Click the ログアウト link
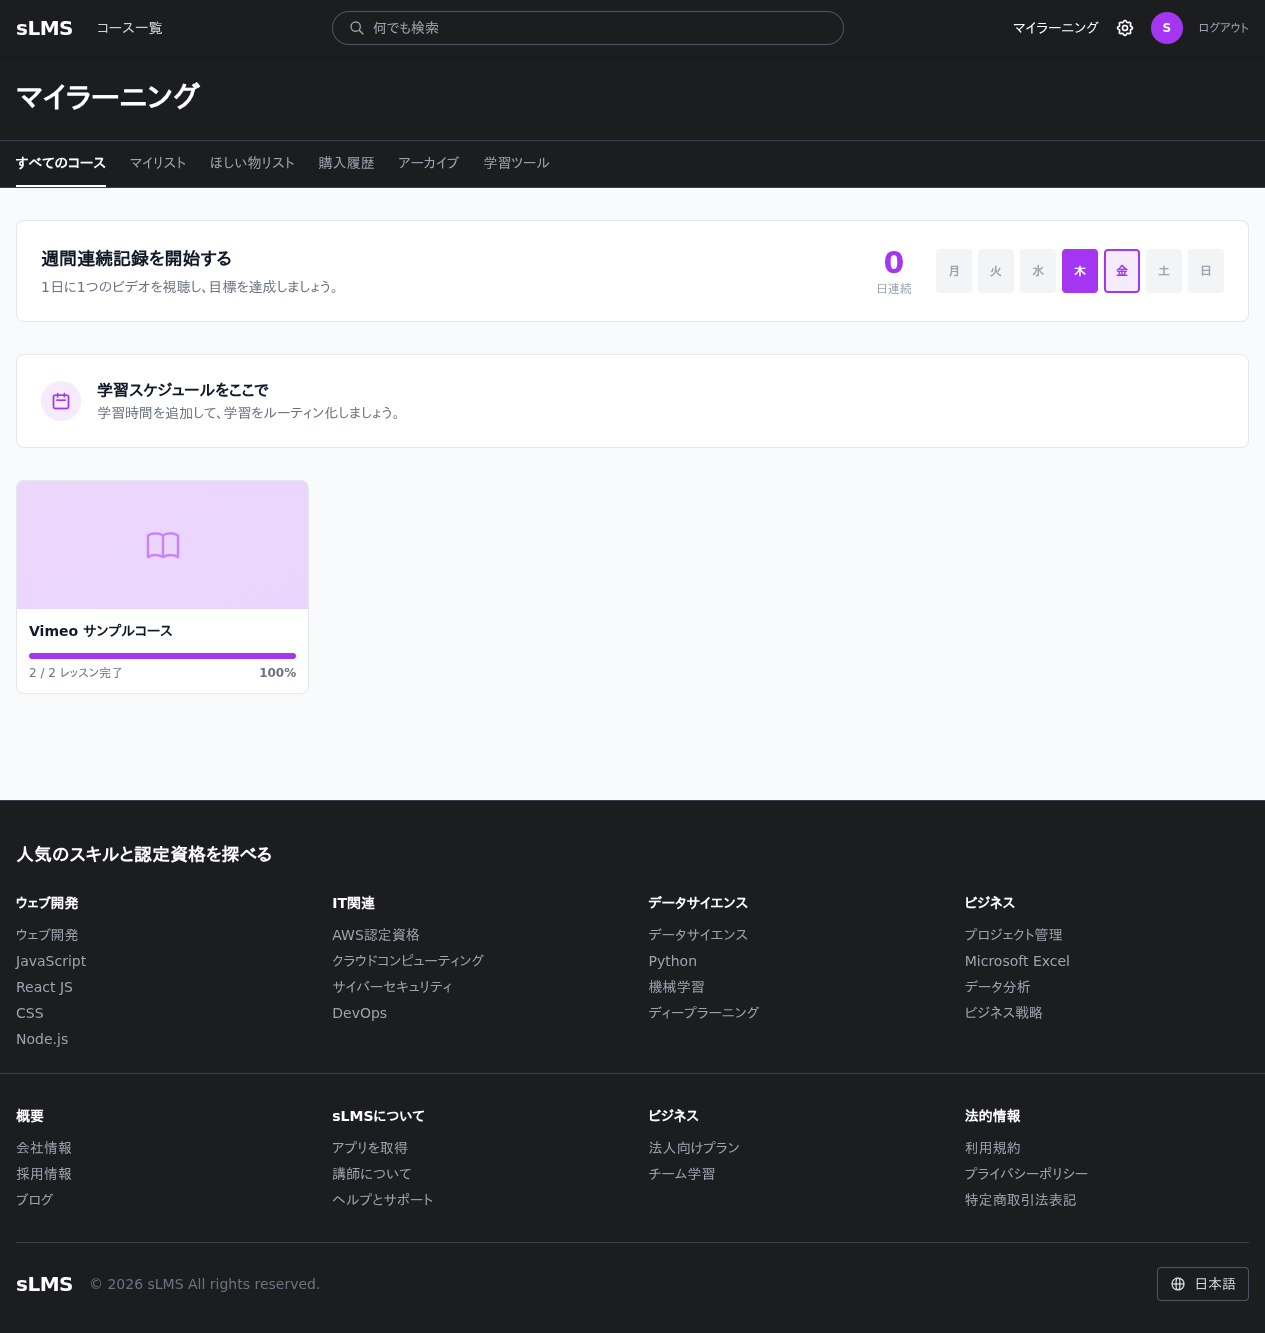Image resolution: width=1265 pixels, height=1333 pixels. point(1223,28)
